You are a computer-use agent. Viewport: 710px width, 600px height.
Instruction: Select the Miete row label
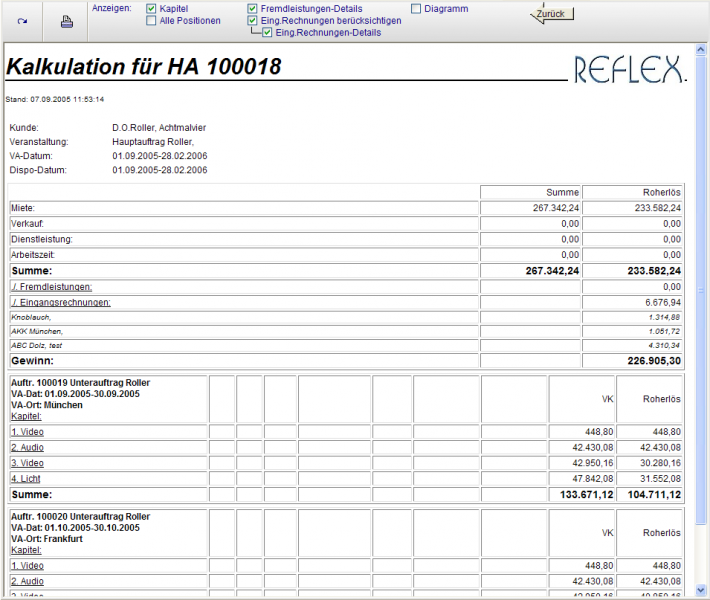click(23, 208)
